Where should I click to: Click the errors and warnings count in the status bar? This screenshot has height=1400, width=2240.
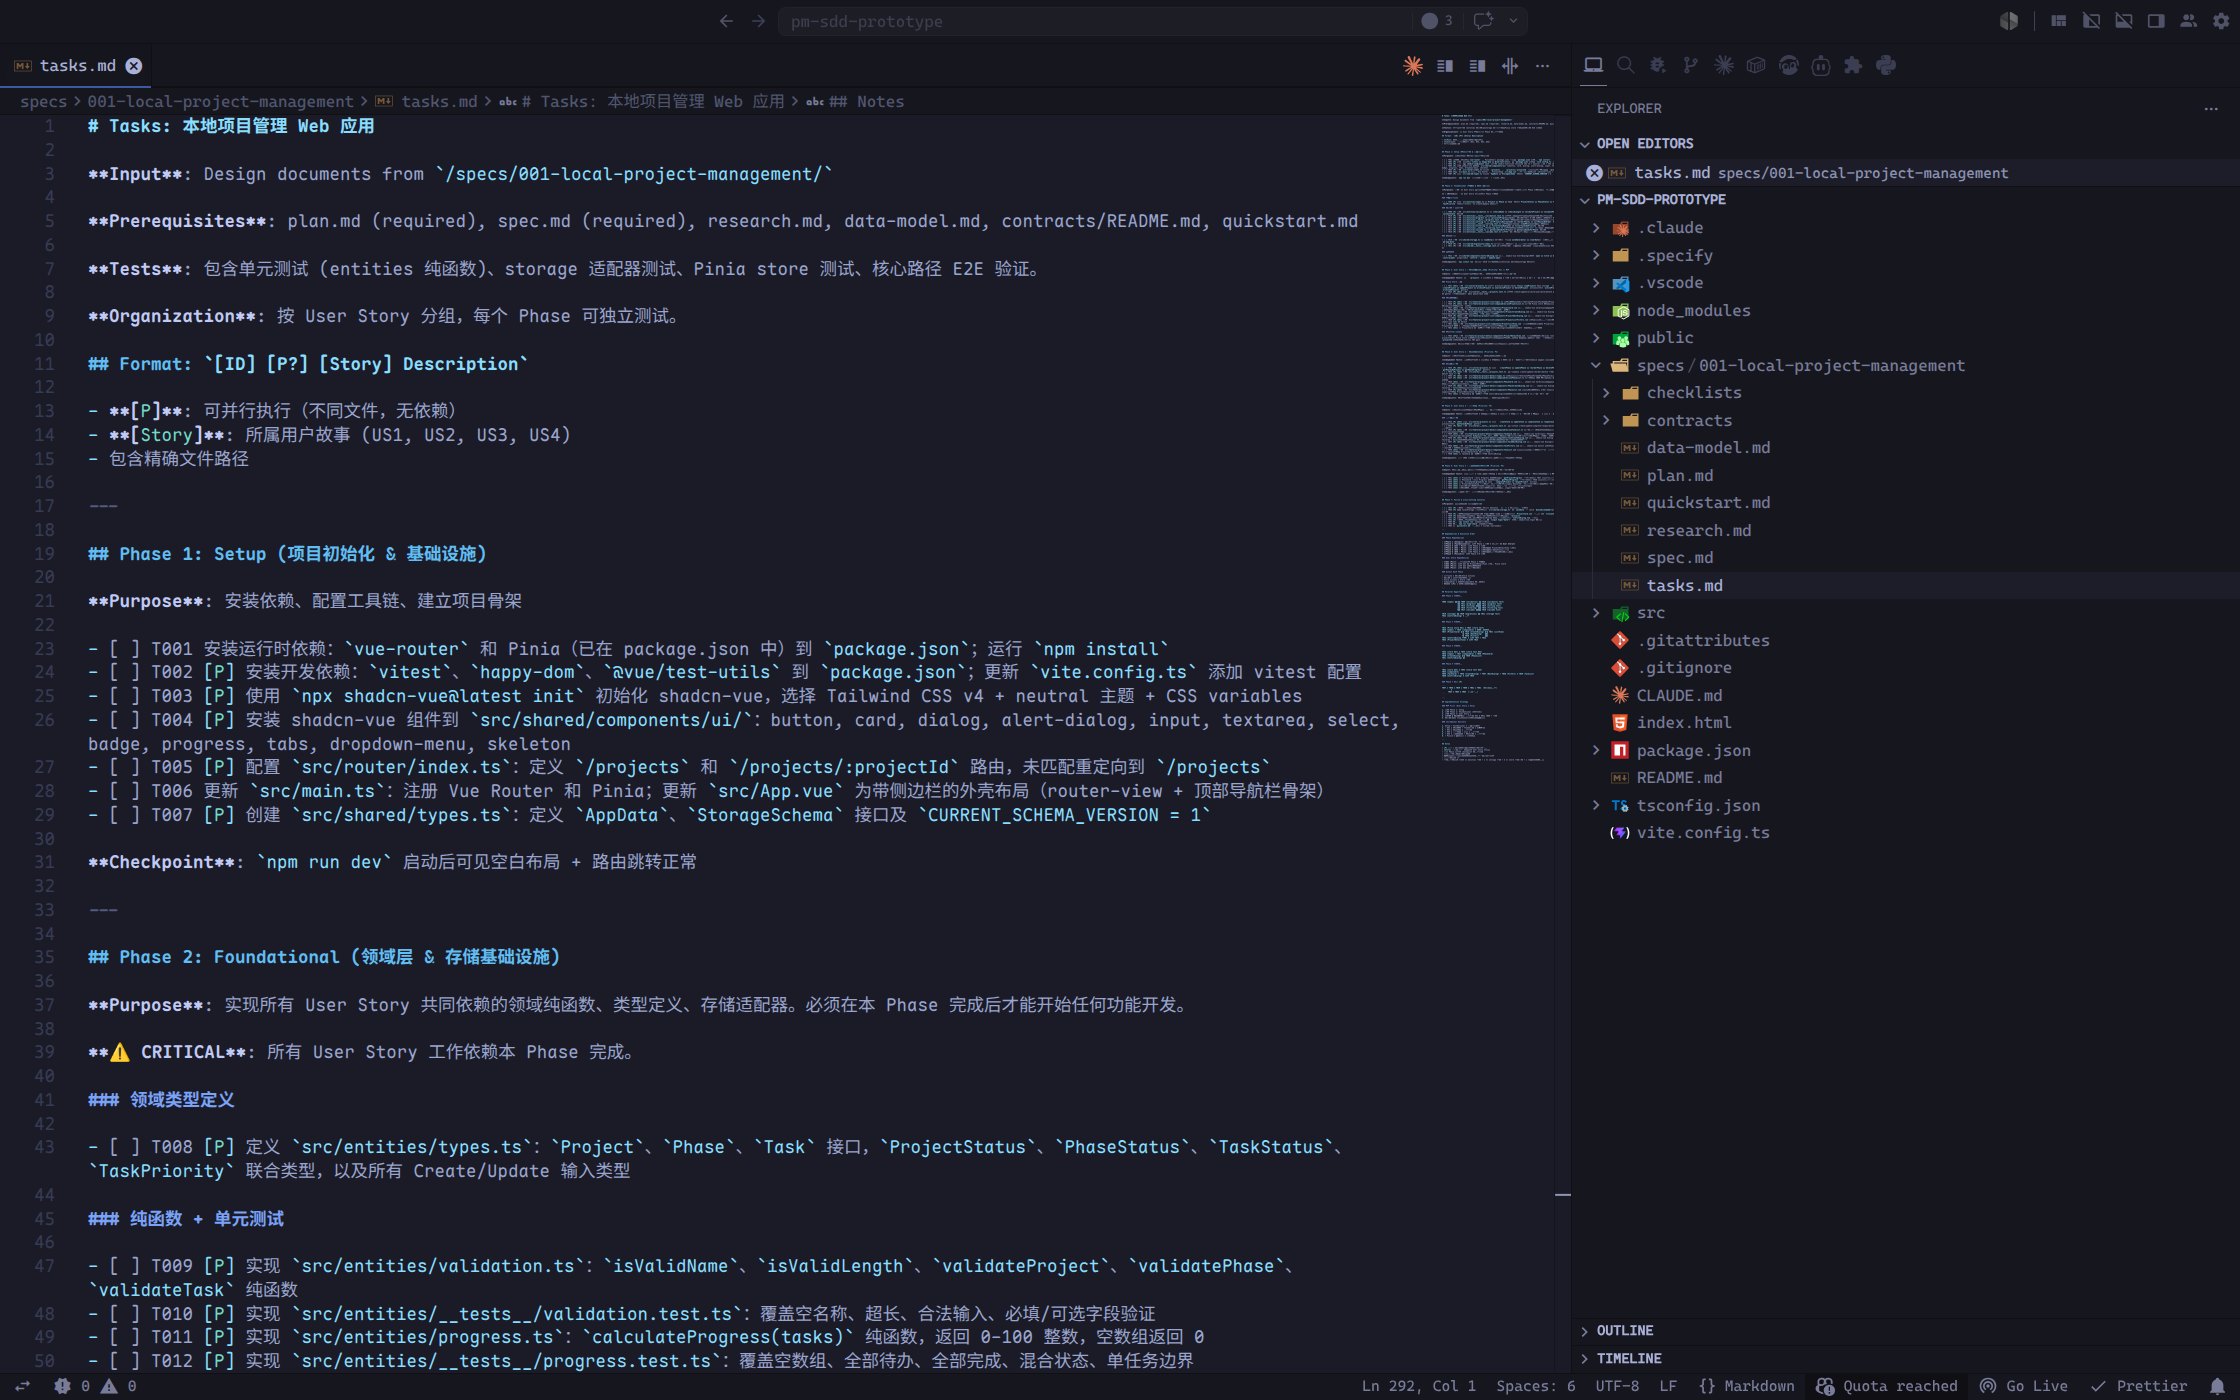click(x=96, y=1386)
